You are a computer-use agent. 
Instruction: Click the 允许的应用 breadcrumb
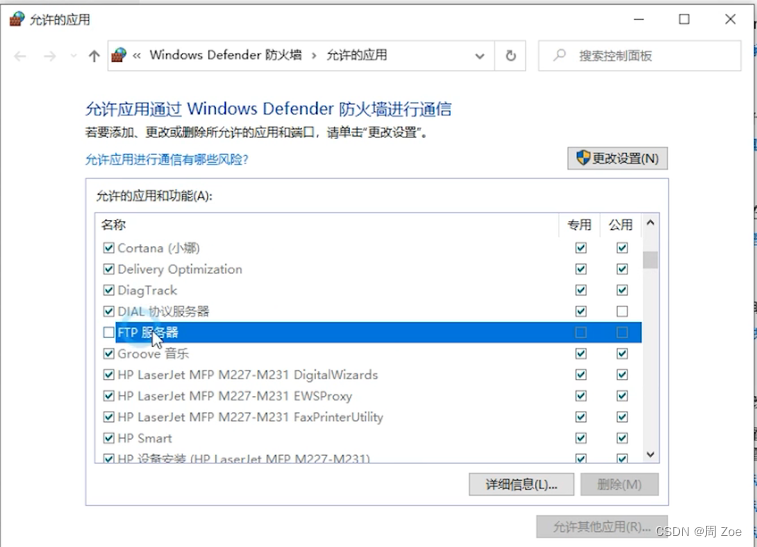pos(357,55)
